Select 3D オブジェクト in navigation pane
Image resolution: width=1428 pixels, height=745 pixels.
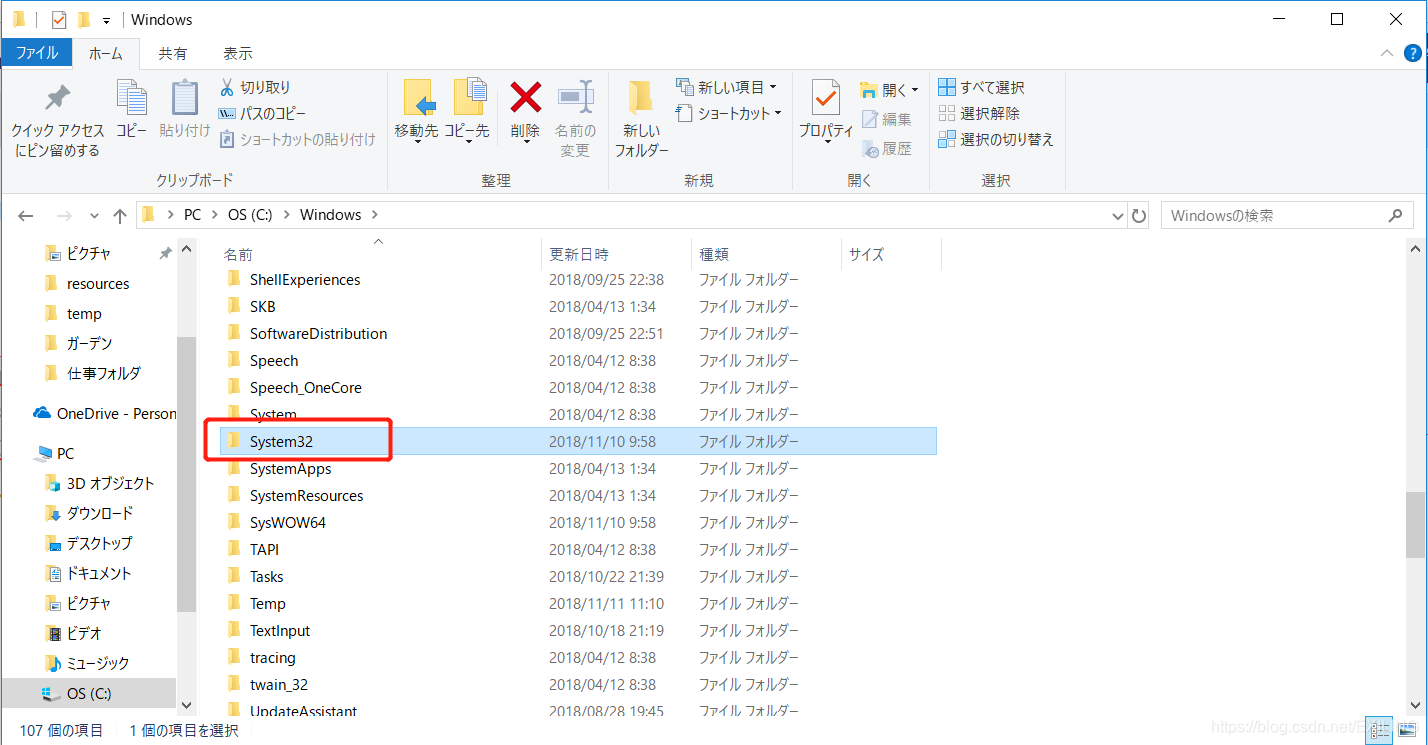tap(100, 483)
